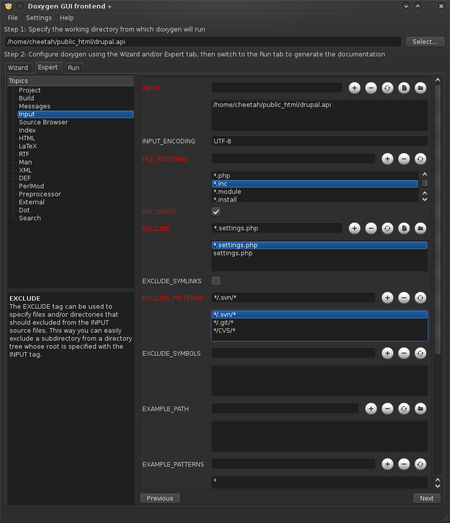Select *.php in the FILE_PATTERNS list

pos(315,176)
